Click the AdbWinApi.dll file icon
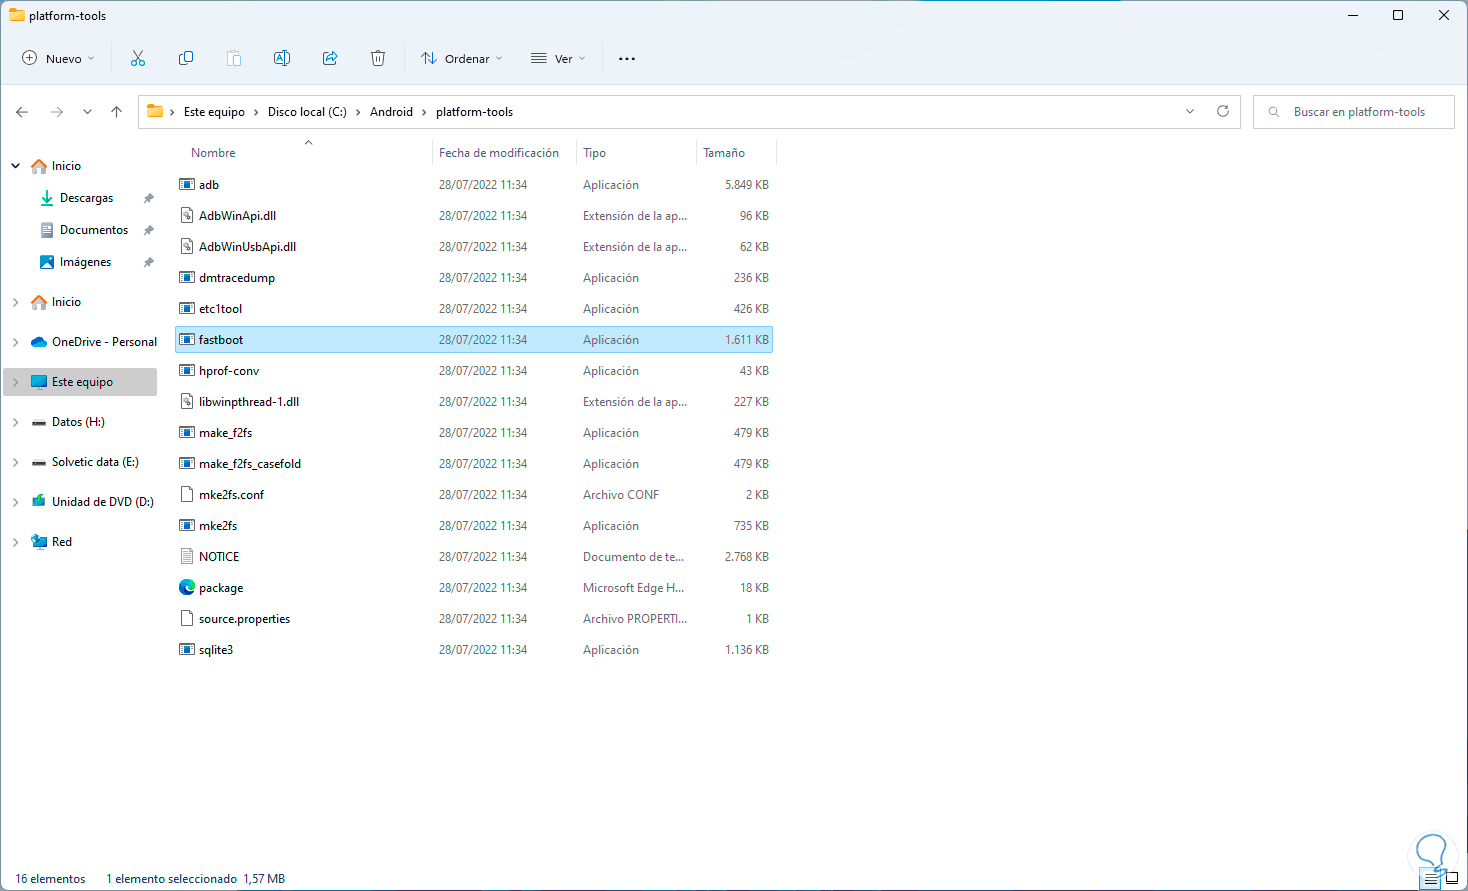The height and width of the screenshot is (891, 1468). point(187,216)
